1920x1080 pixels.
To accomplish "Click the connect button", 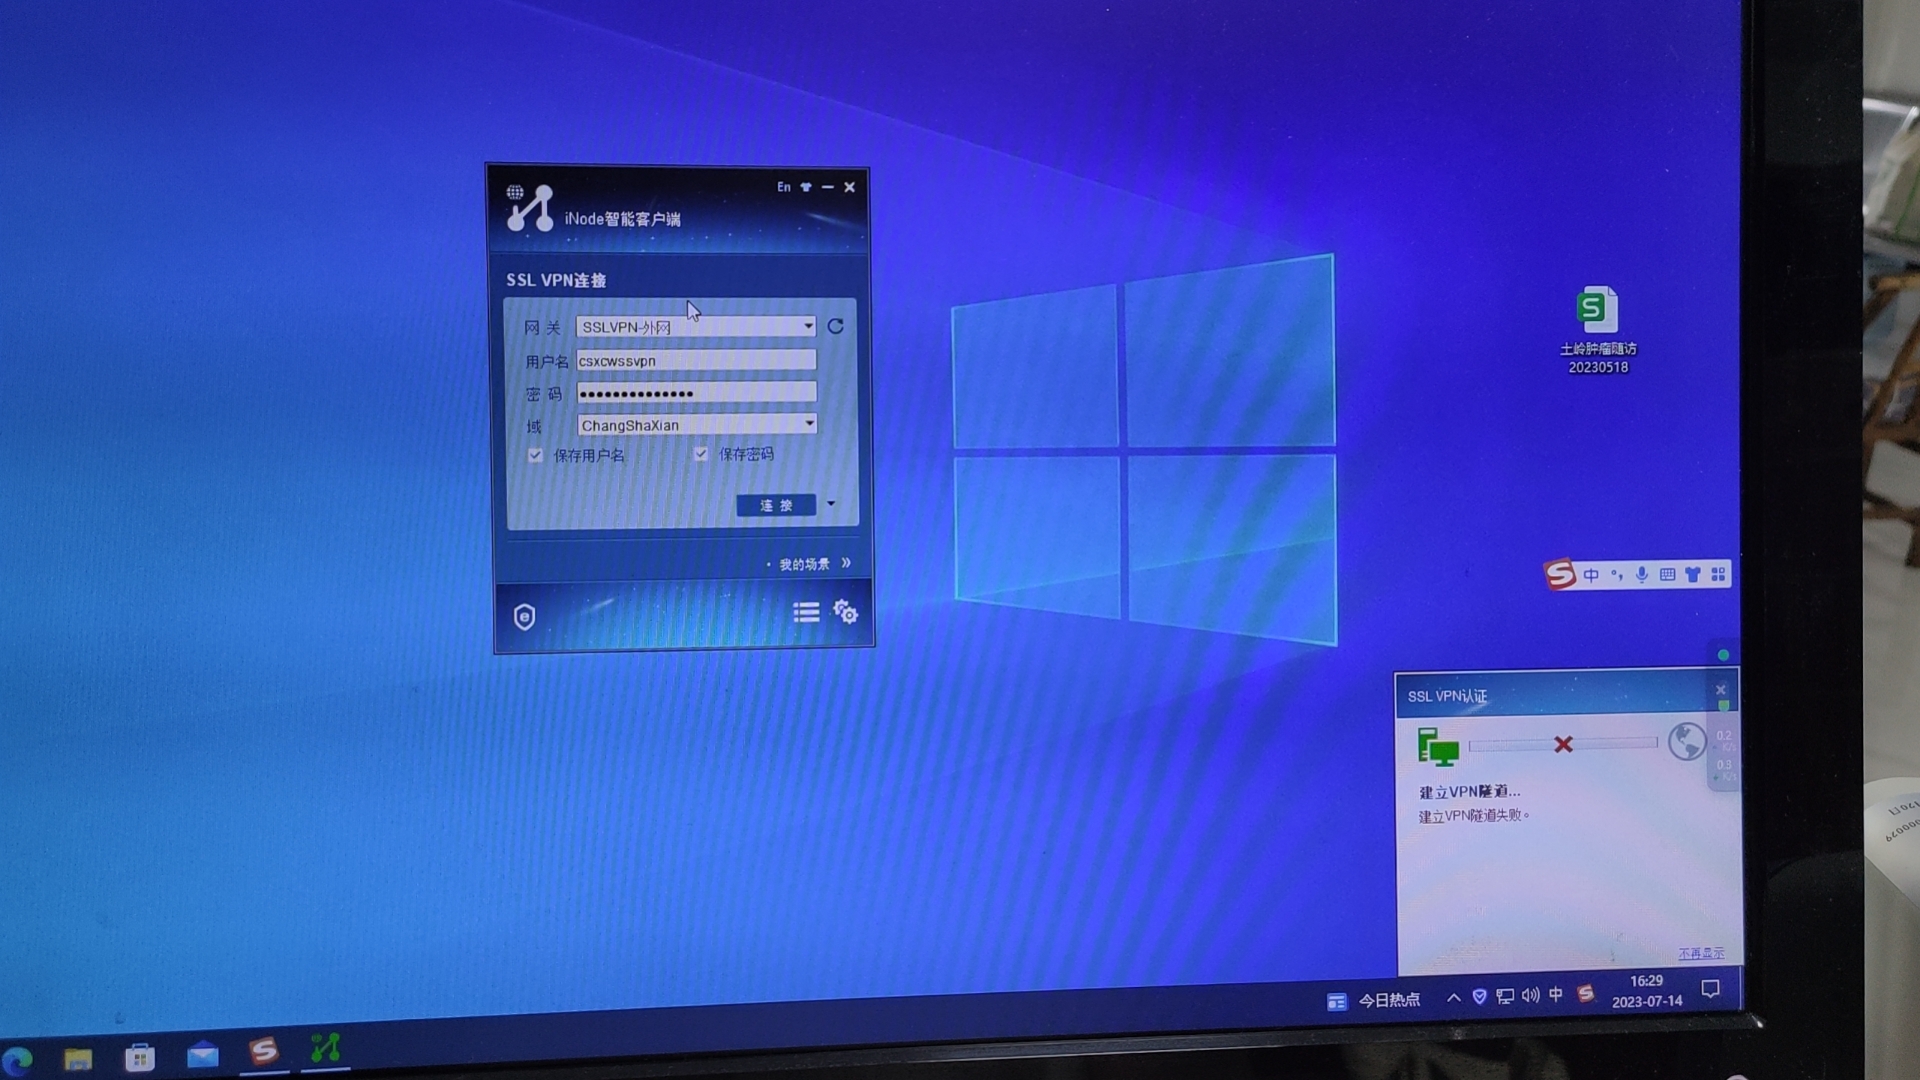I will (775, 505).
